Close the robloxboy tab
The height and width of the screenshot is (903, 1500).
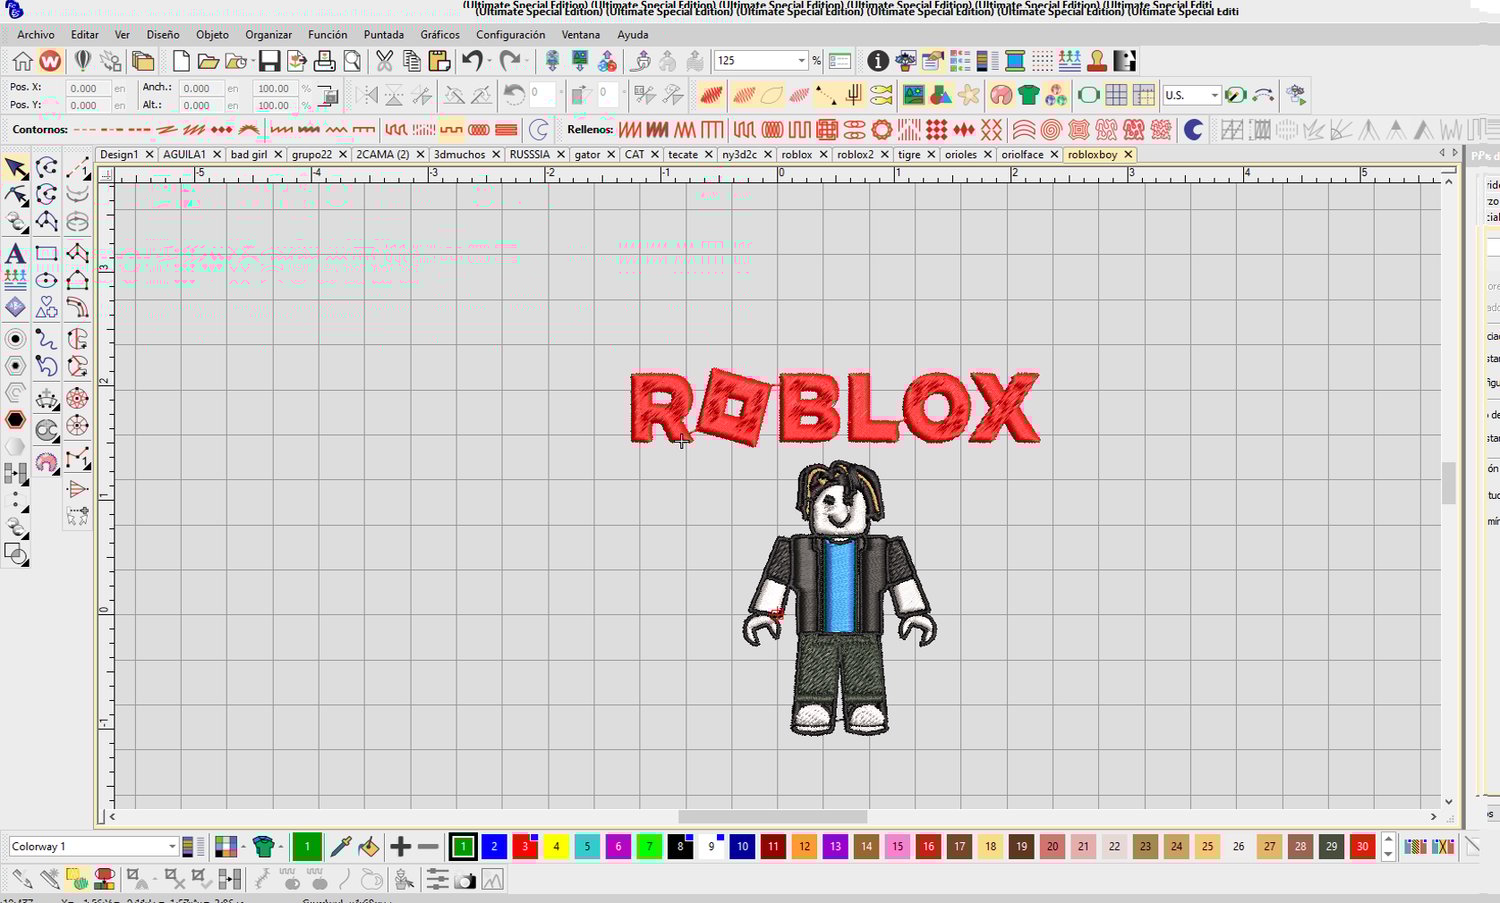[1128, 155]
